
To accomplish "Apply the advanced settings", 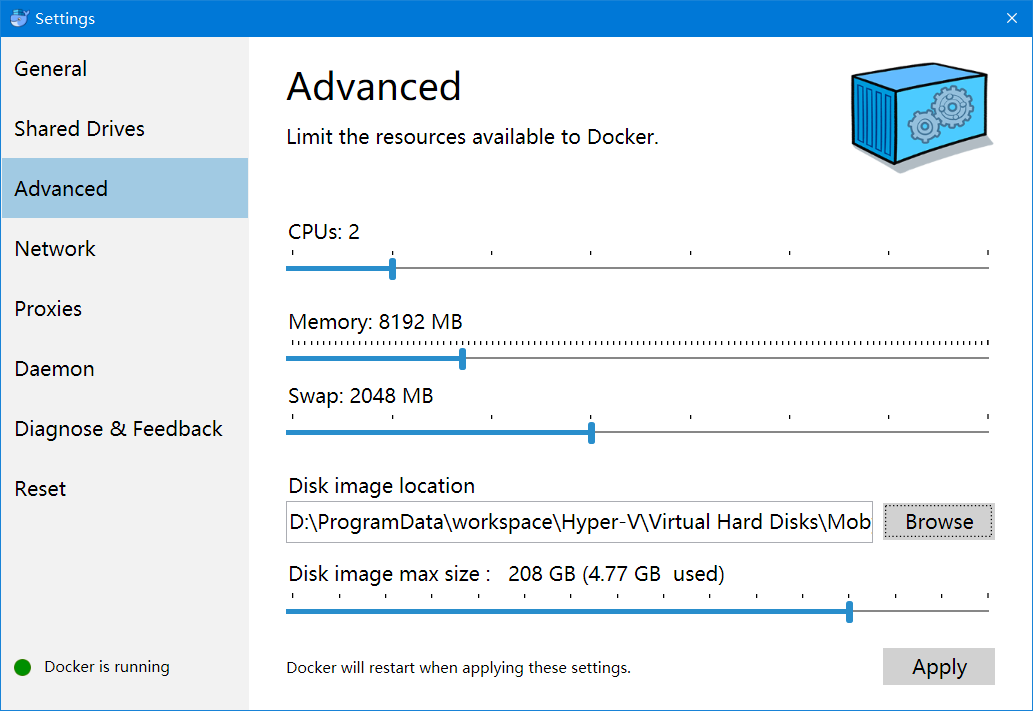I will tap(939, 667).
